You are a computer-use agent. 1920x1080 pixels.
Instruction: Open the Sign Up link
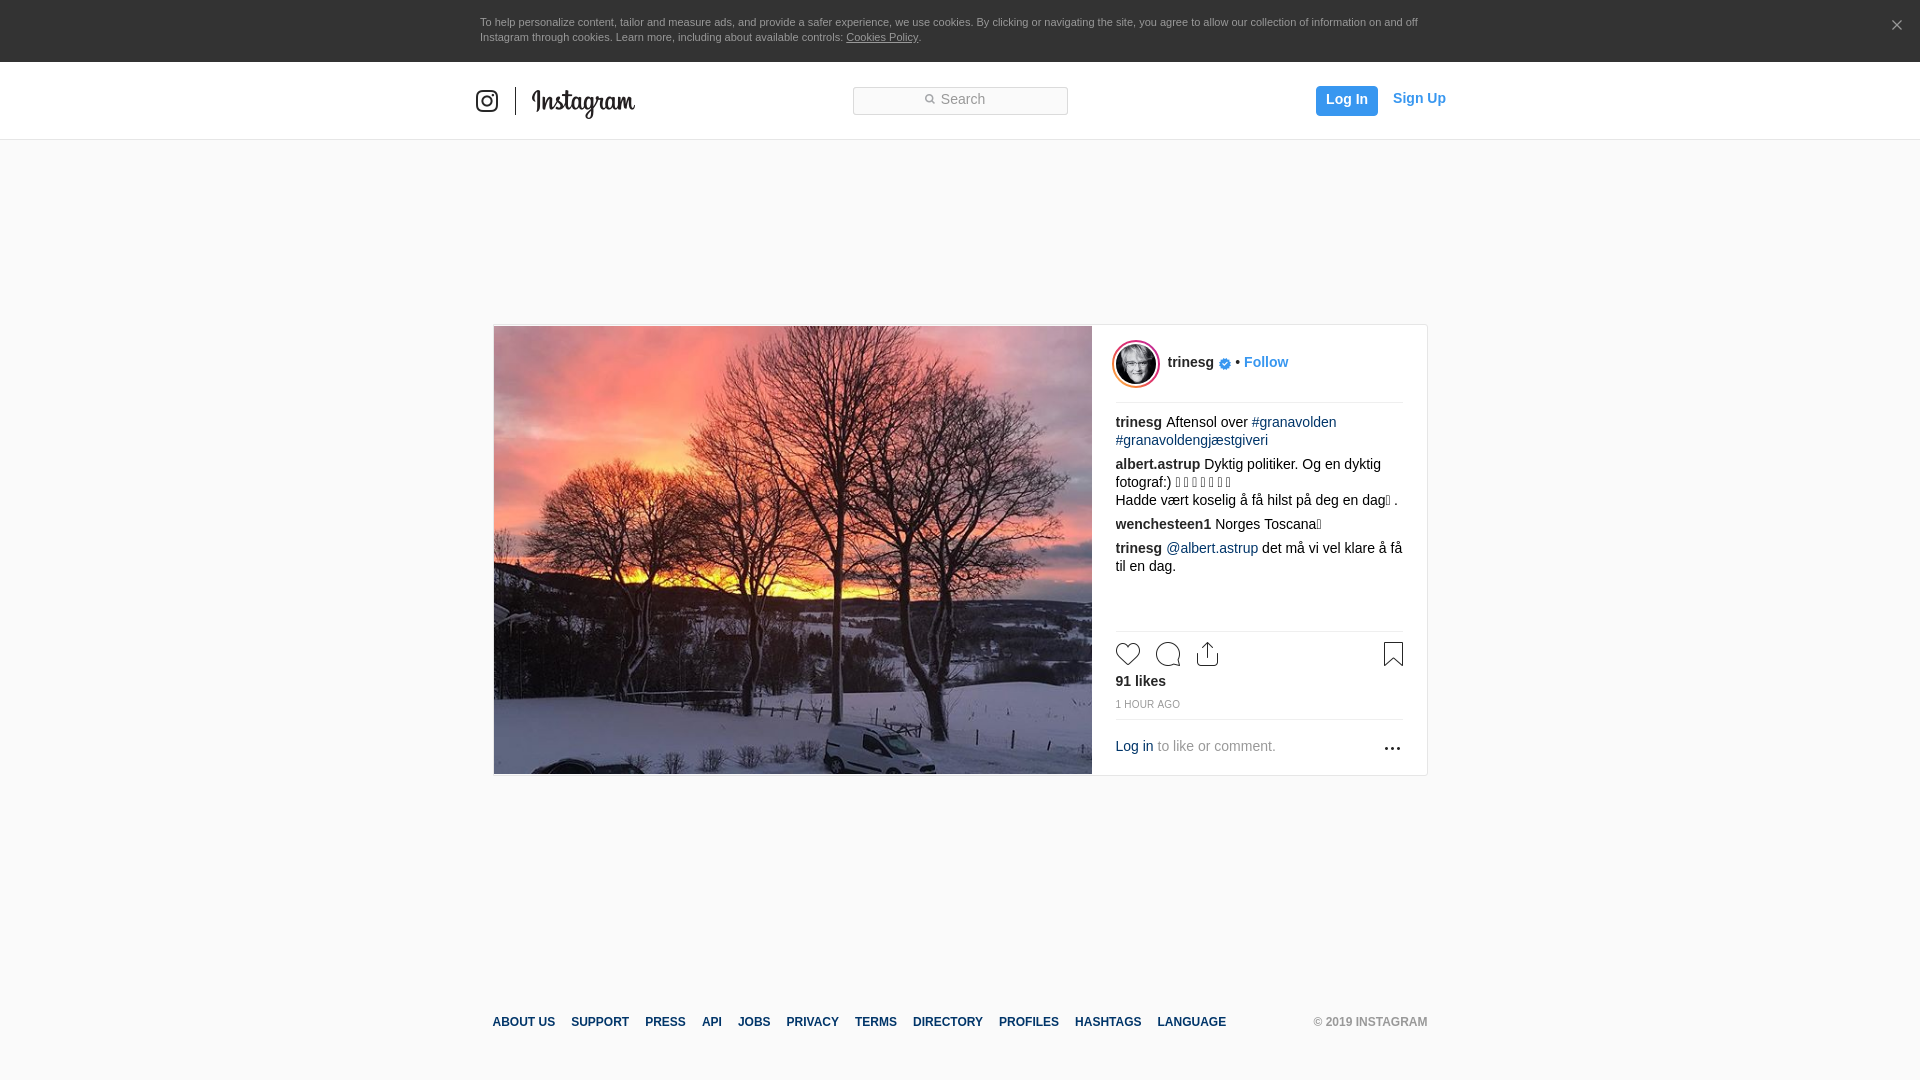pyautogui.click(x=1419, y=98)
